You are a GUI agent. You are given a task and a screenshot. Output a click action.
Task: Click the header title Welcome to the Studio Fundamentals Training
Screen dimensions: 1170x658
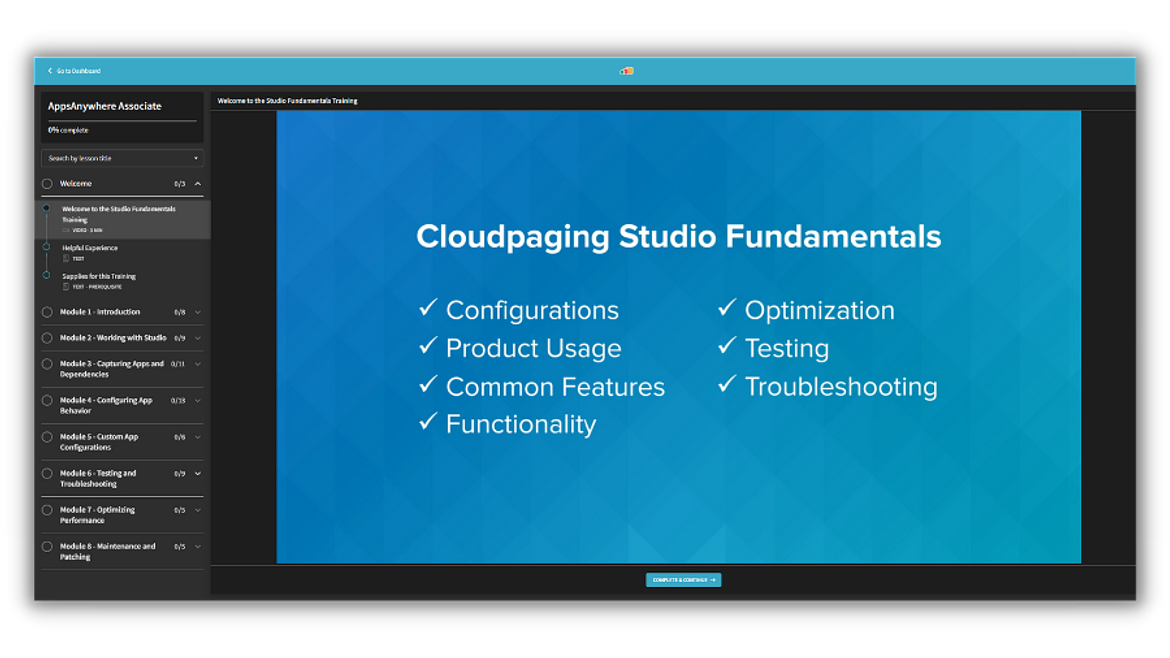pos(287,101)
